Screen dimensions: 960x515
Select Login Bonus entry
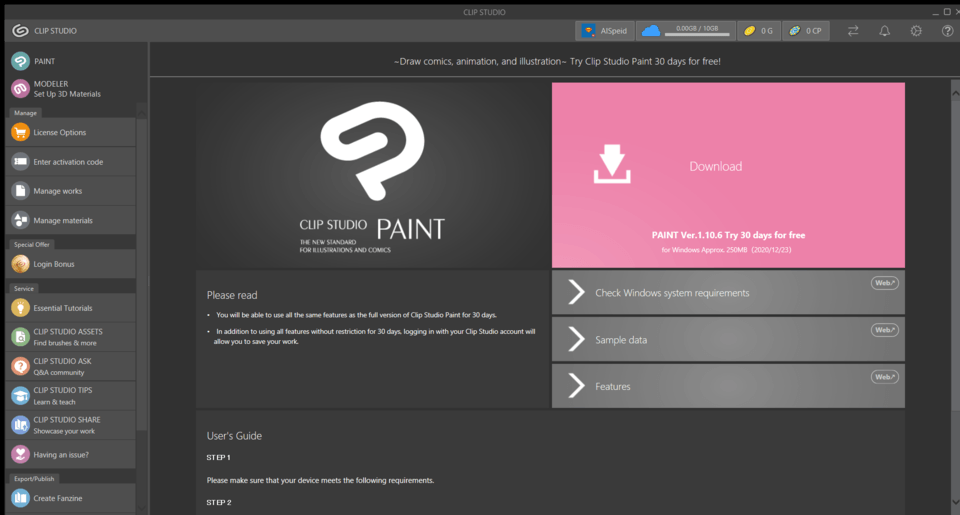(70, 264)
